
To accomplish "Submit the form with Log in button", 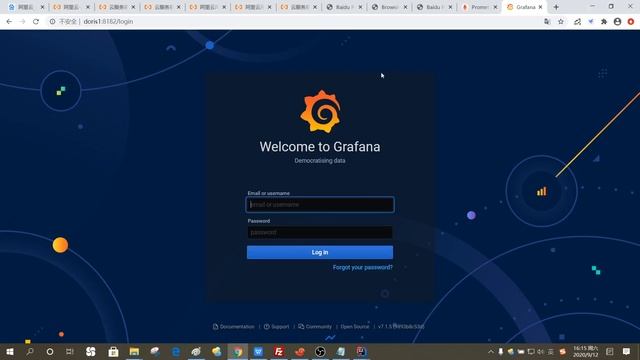I will (x=320, y=252).
